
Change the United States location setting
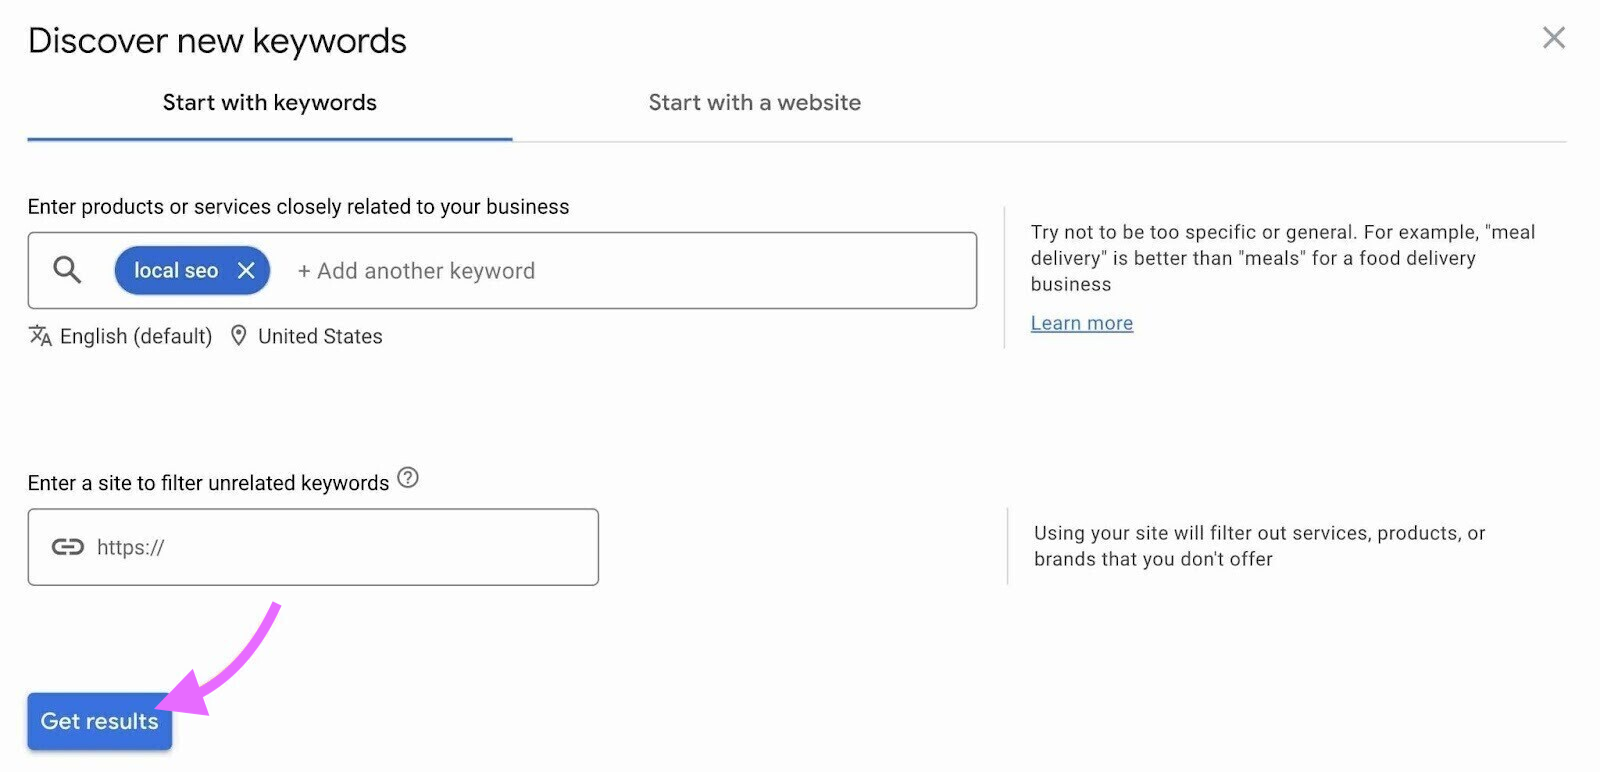coord(320,336)
